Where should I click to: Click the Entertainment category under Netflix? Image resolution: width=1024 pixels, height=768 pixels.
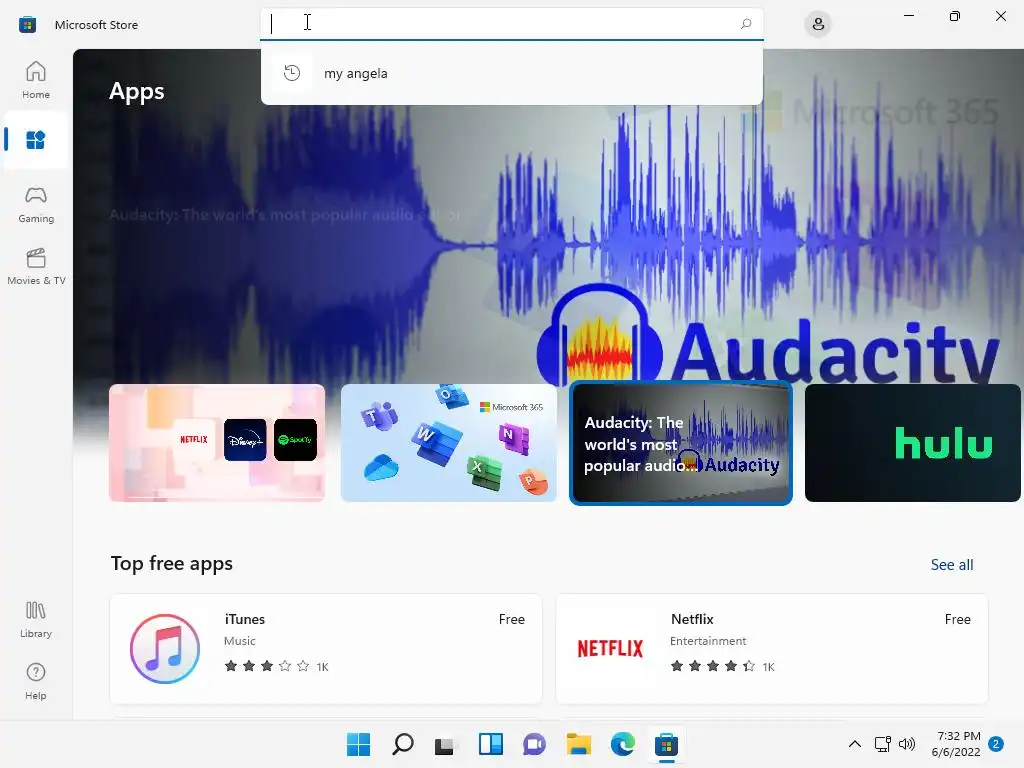(x=708, y=641)
